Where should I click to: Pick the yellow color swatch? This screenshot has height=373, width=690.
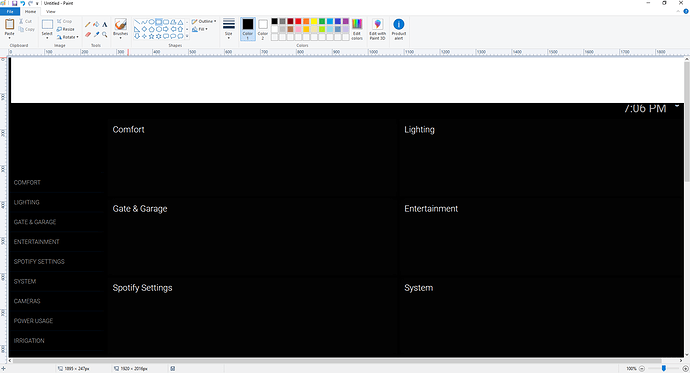pos(314,21)
